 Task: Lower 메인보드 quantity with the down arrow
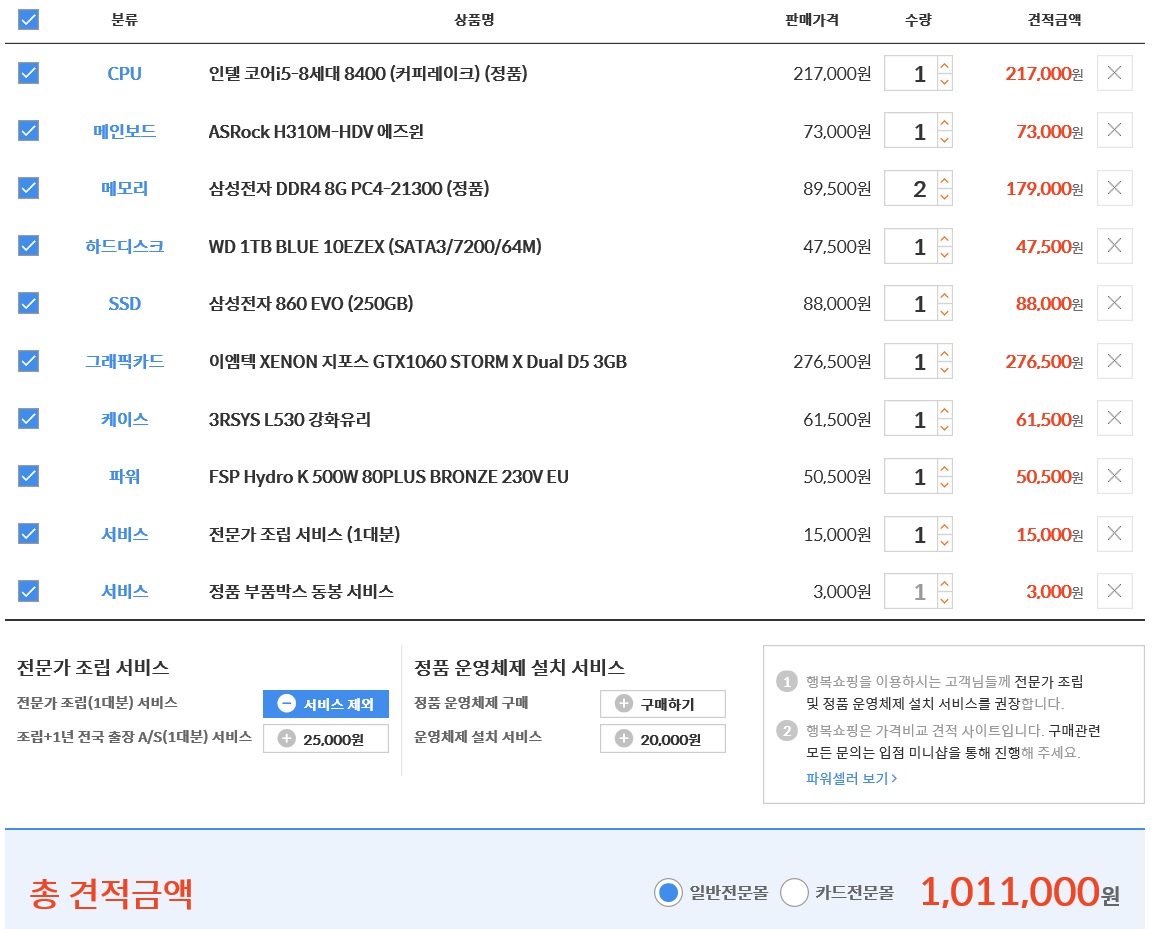coord(945,140)
